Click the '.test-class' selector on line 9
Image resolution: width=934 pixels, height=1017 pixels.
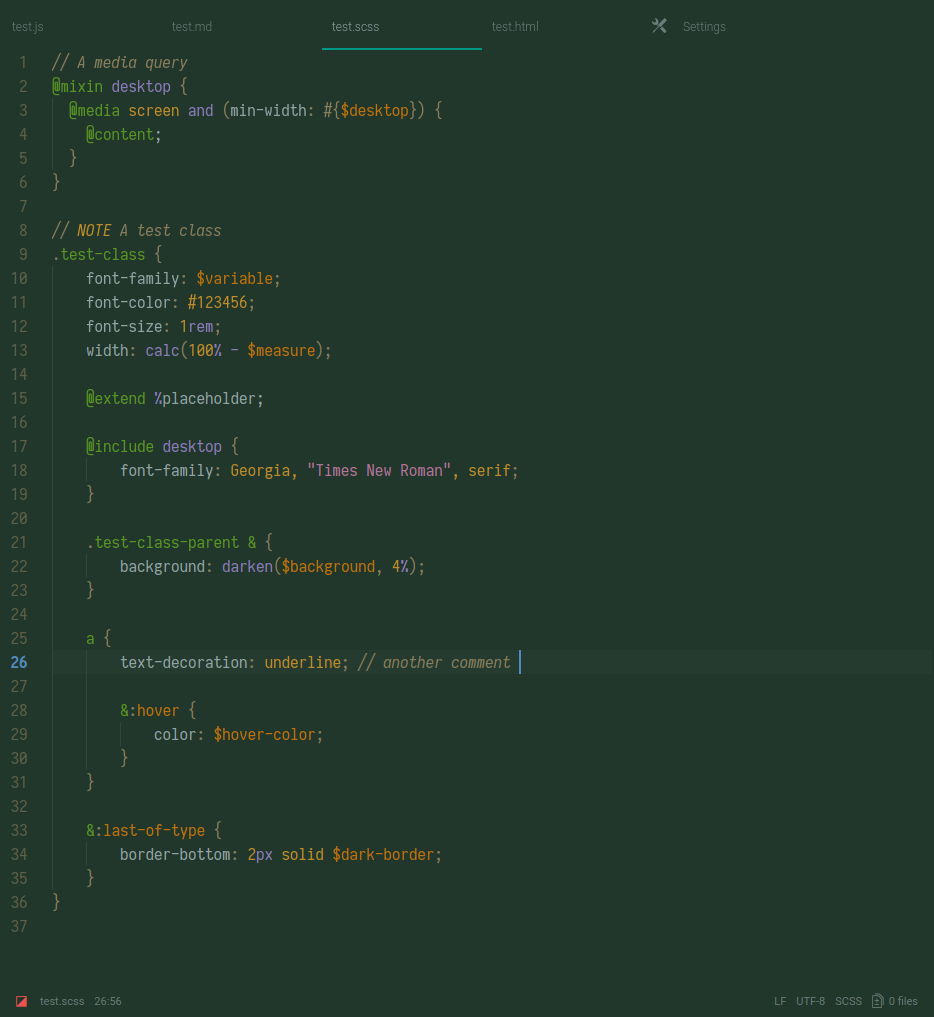[x=99, y=255]
